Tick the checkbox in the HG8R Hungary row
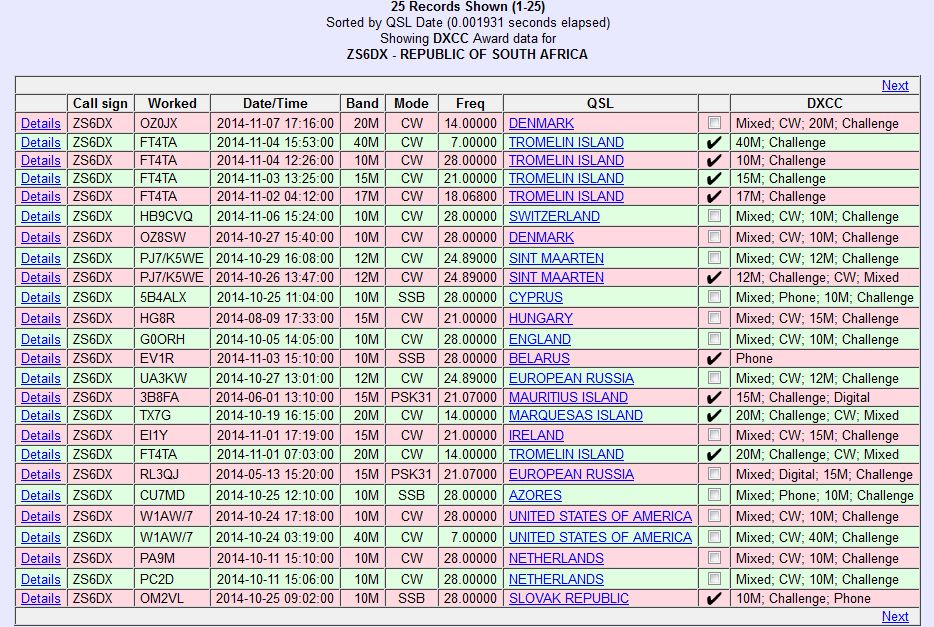The width and height of the screenshot is (934, 627). [x=714, y=317]
